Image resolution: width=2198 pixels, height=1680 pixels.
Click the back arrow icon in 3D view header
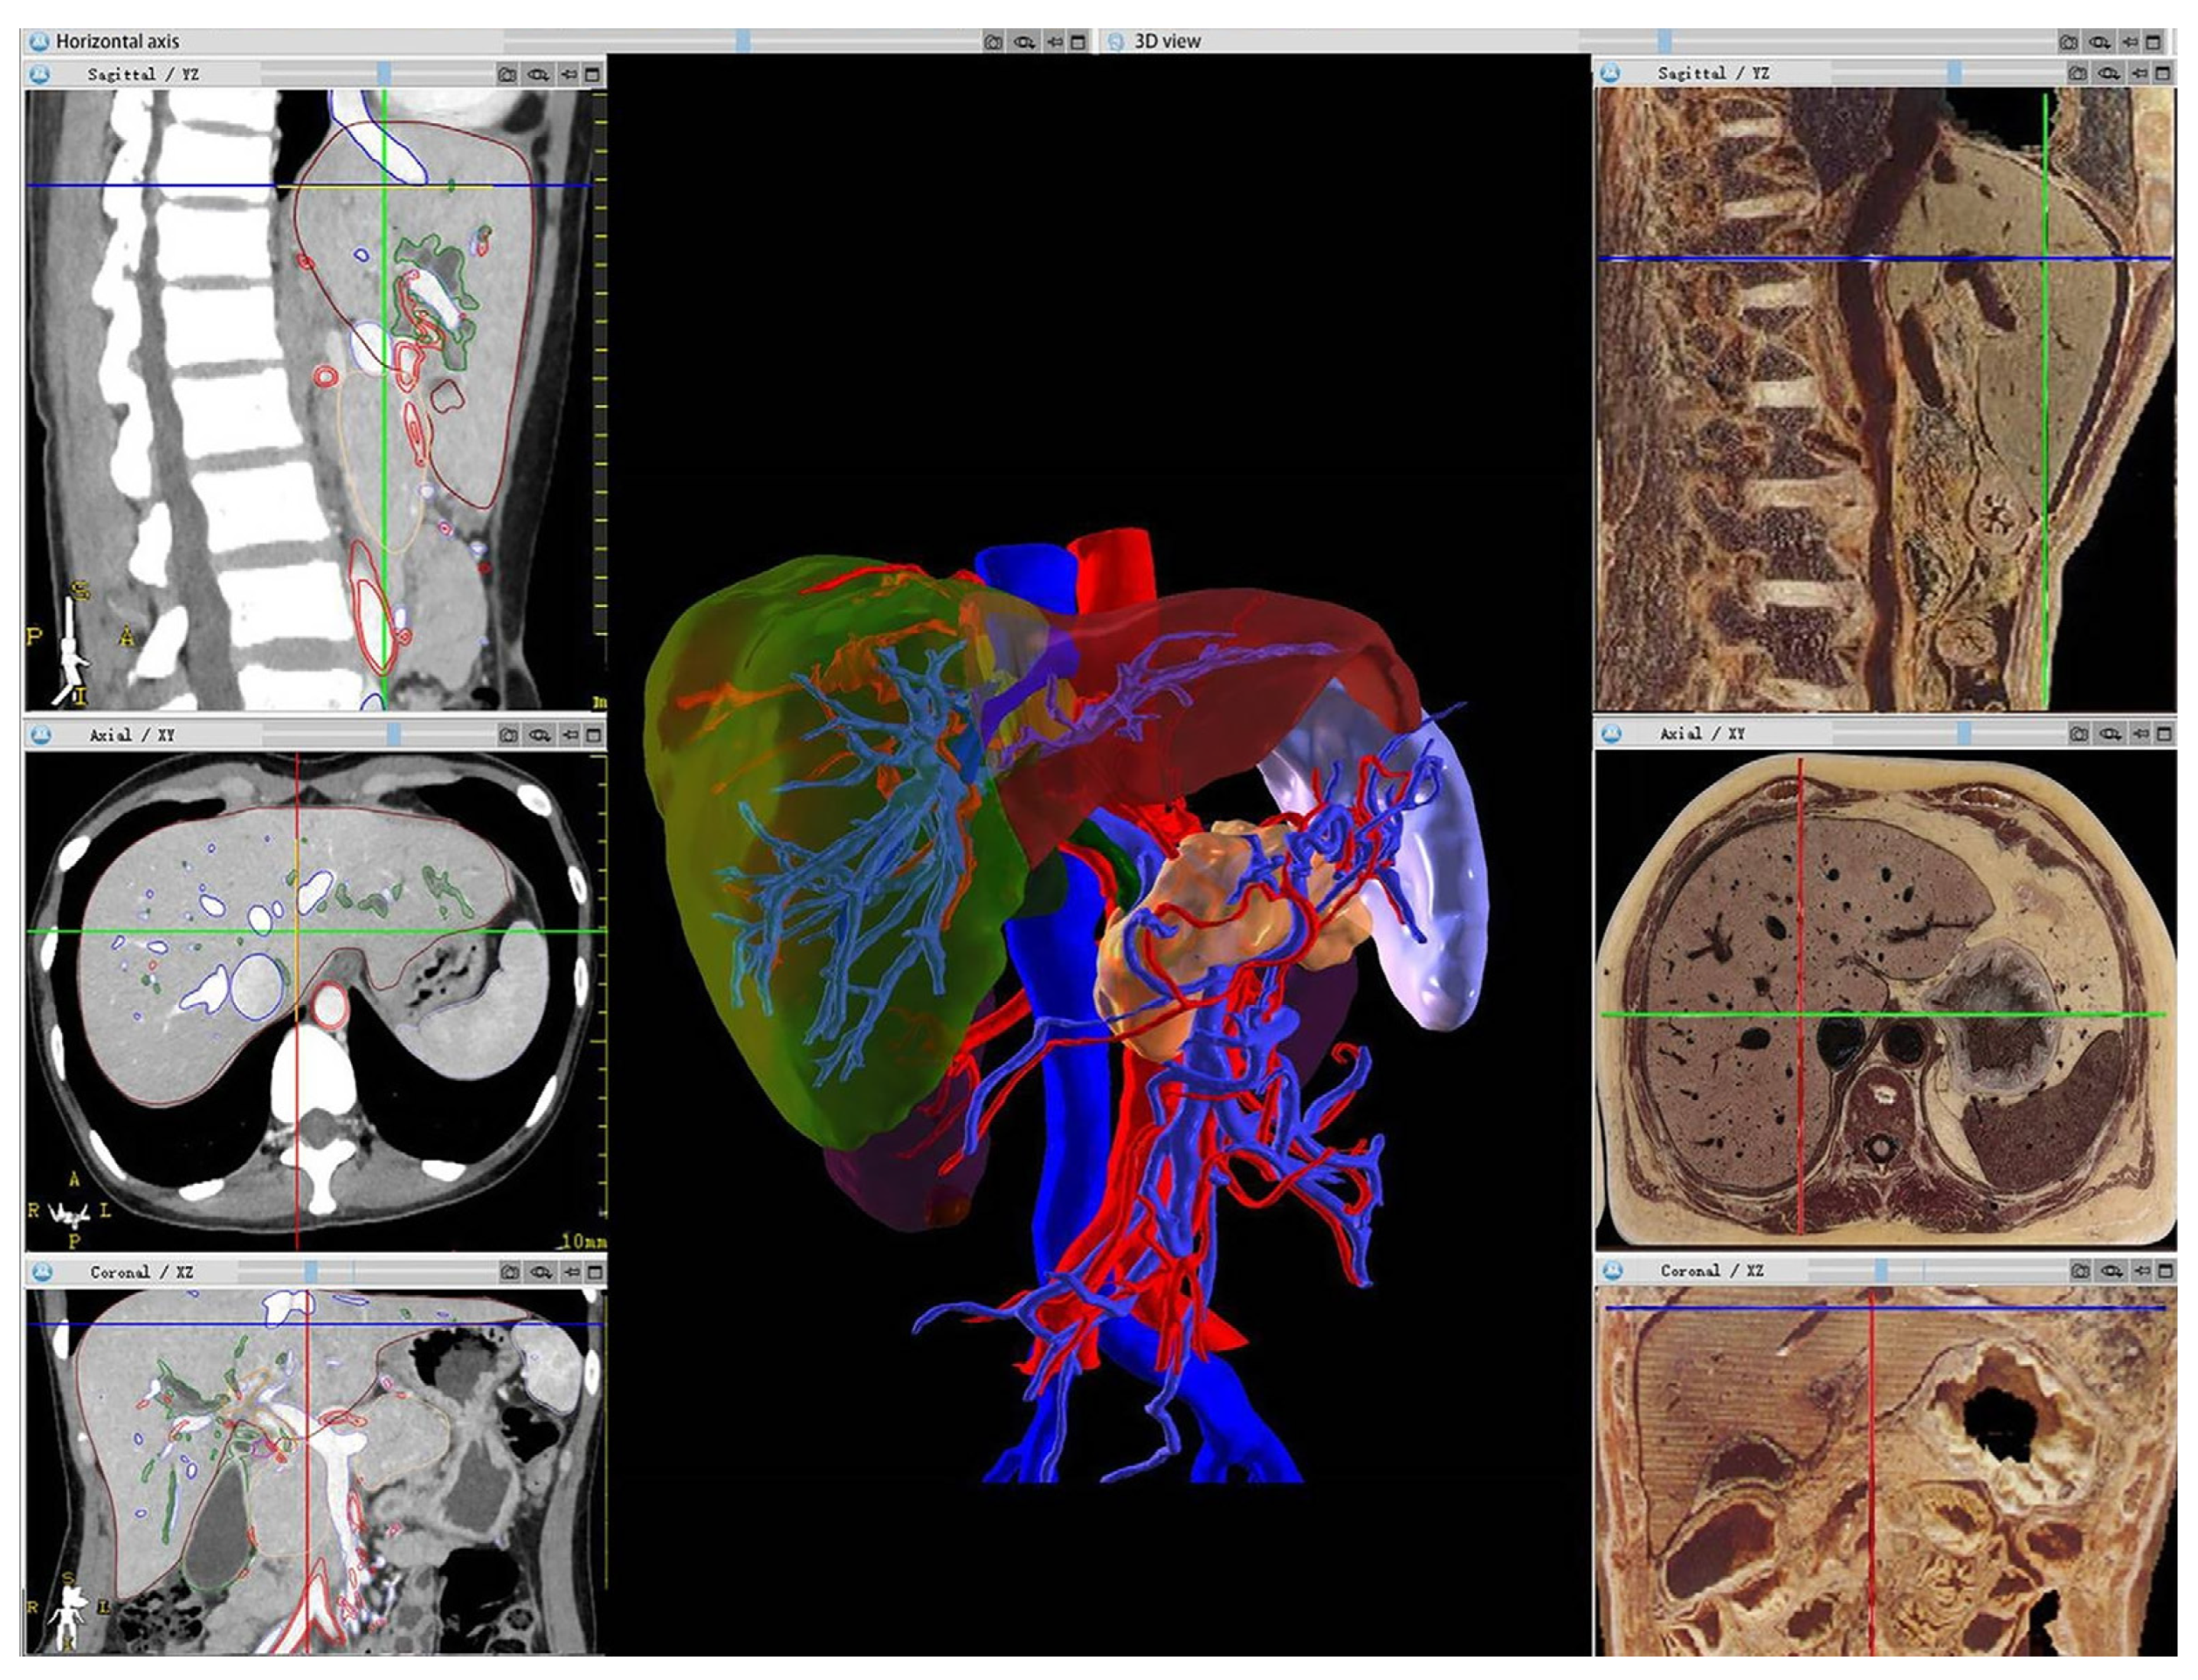pyautogui.click(x=2130, y=42)
